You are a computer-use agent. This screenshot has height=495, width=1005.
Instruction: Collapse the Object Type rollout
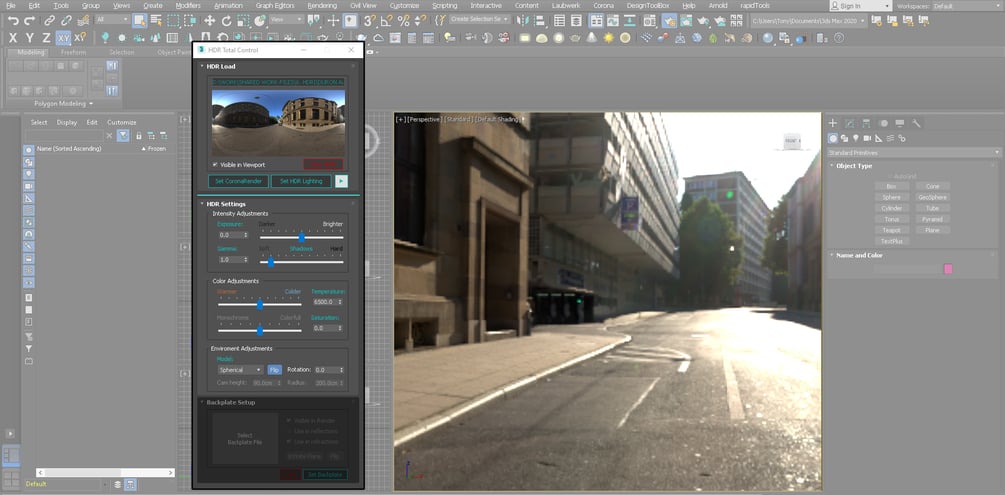853,166
